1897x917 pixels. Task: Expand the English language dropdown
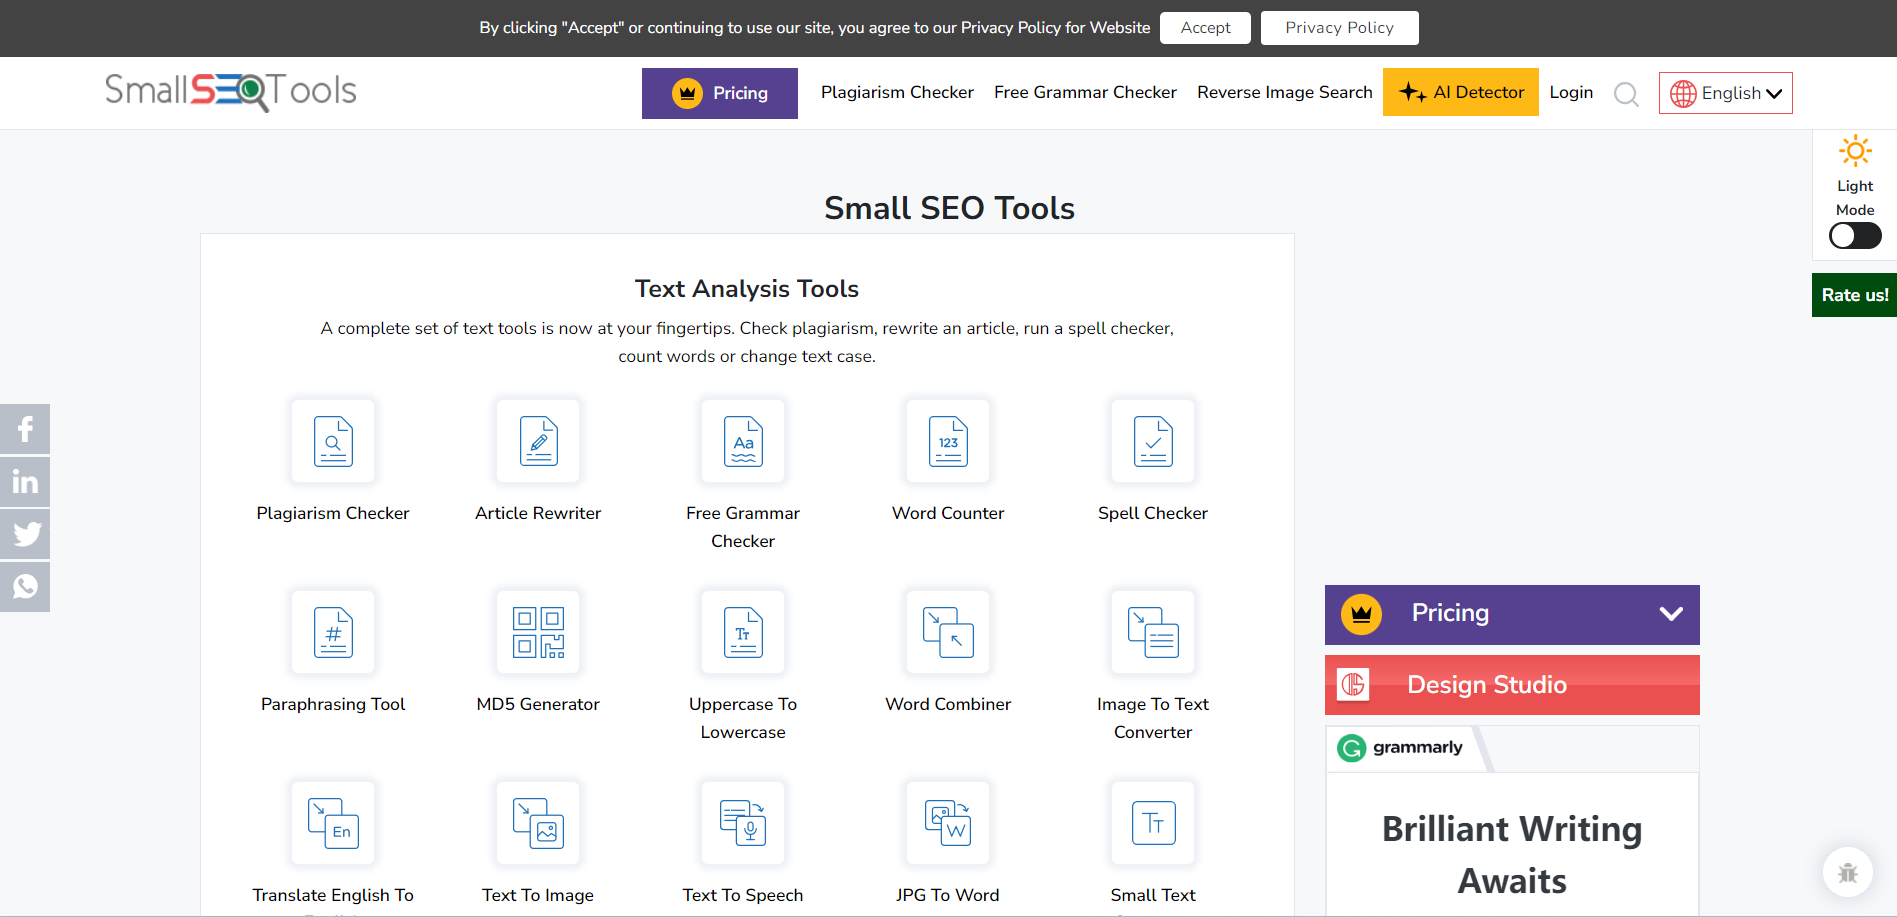pyautogui.click(x=1725, y=92)
